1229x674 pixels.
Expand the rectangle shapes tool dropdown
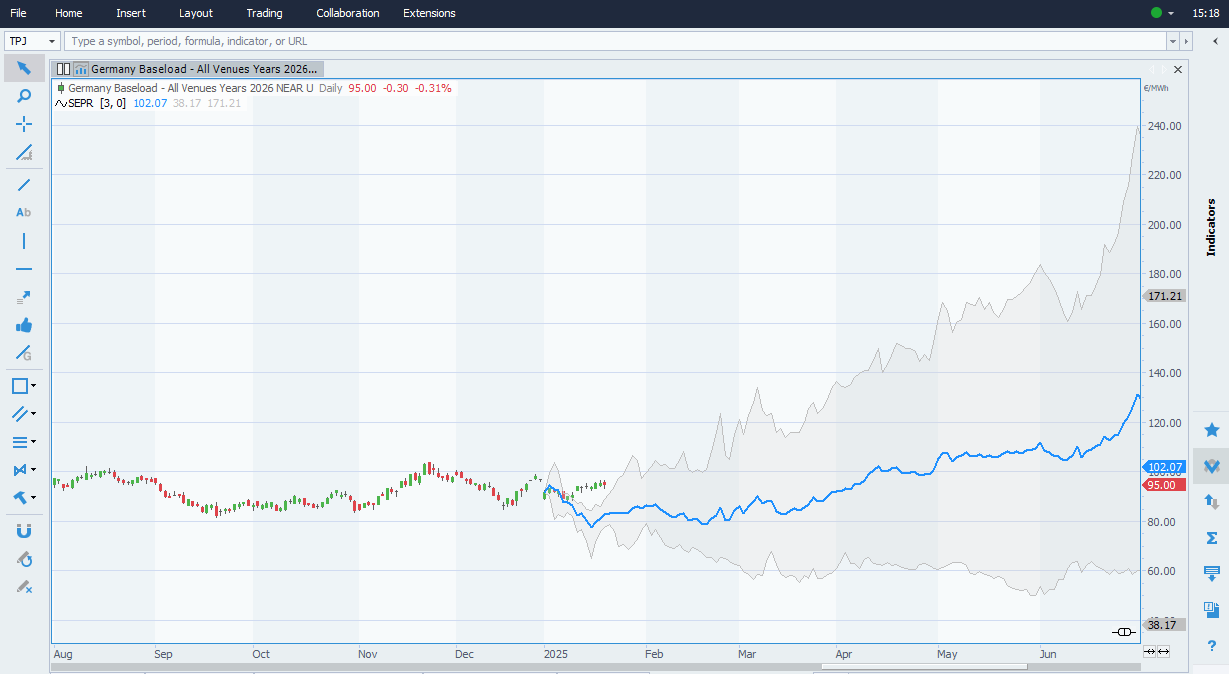(x=34, y=386)
